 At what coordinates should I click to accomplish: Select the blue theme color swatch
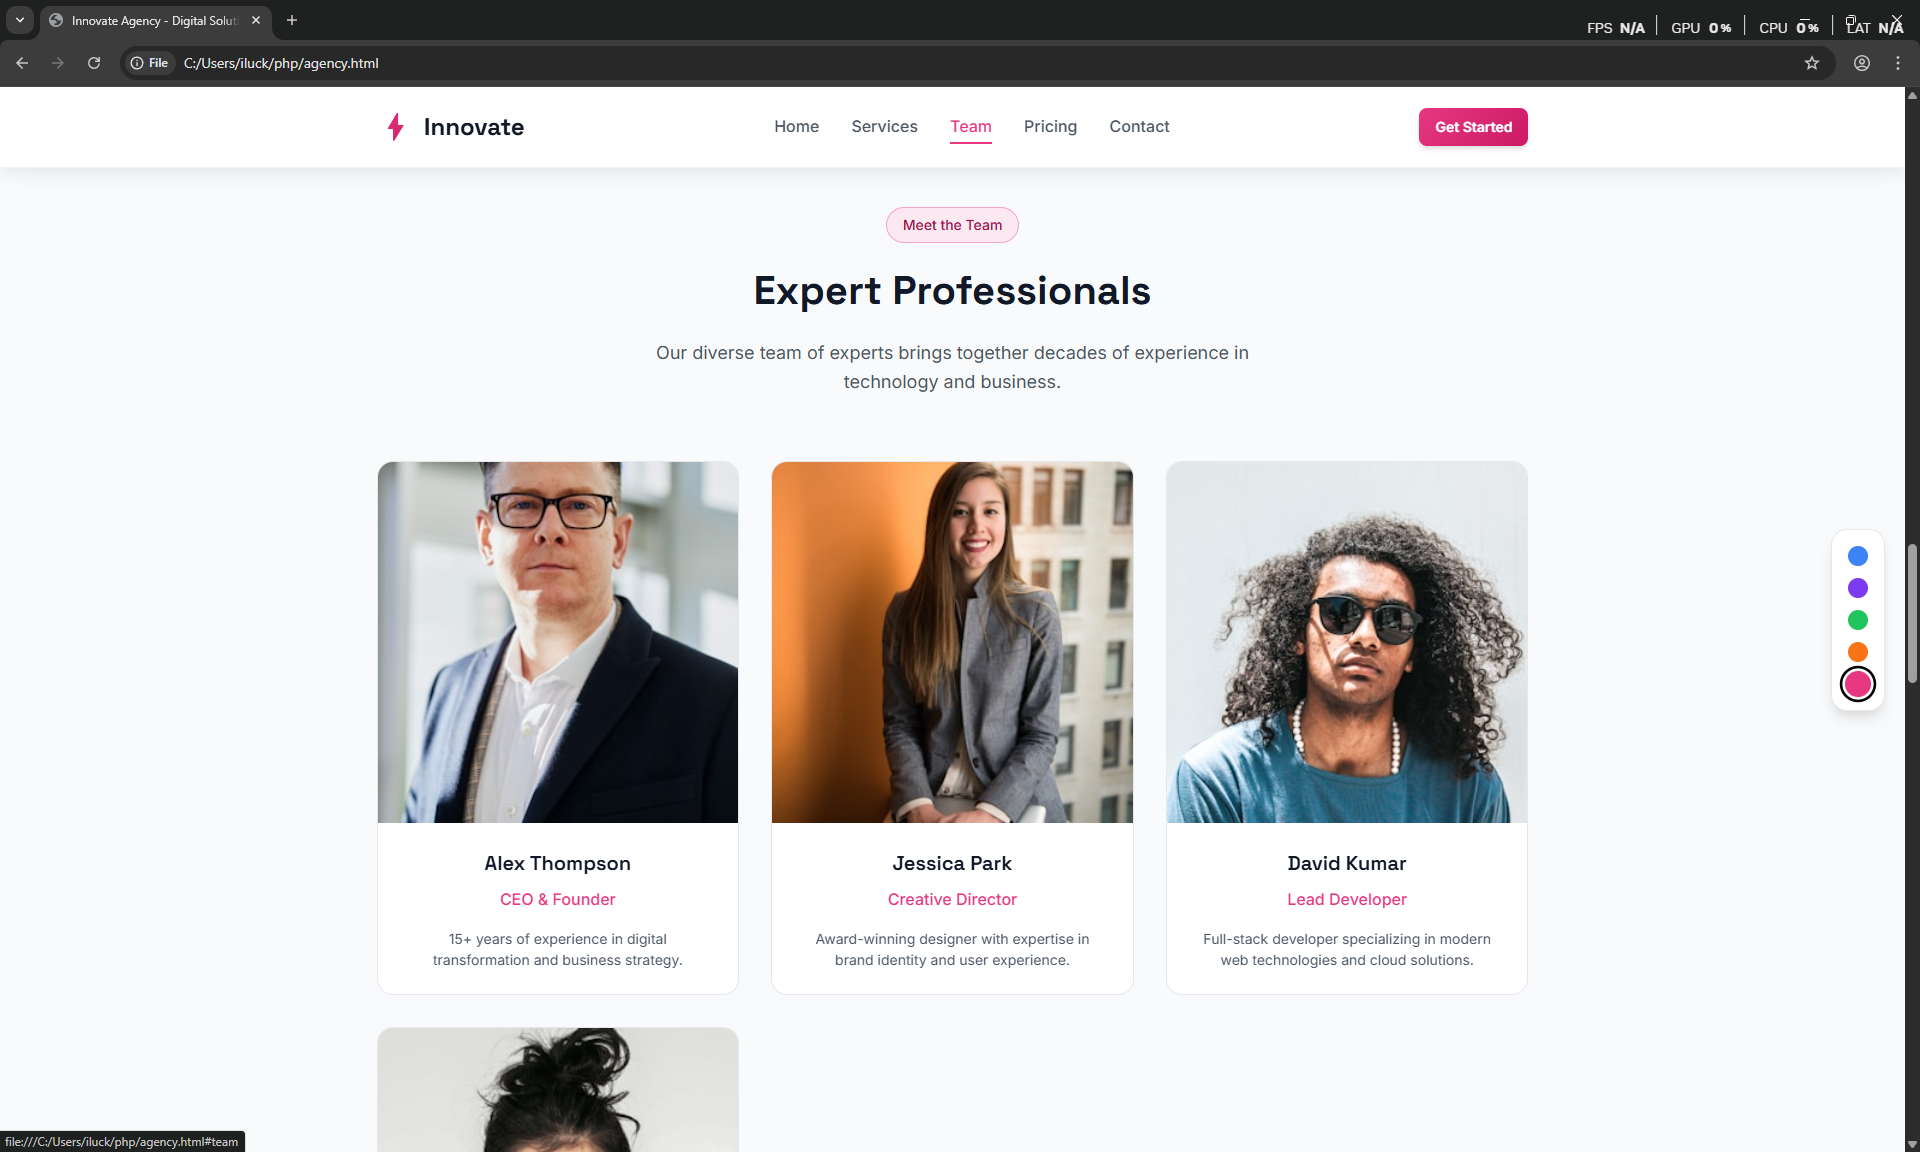tap(1858, 556)
